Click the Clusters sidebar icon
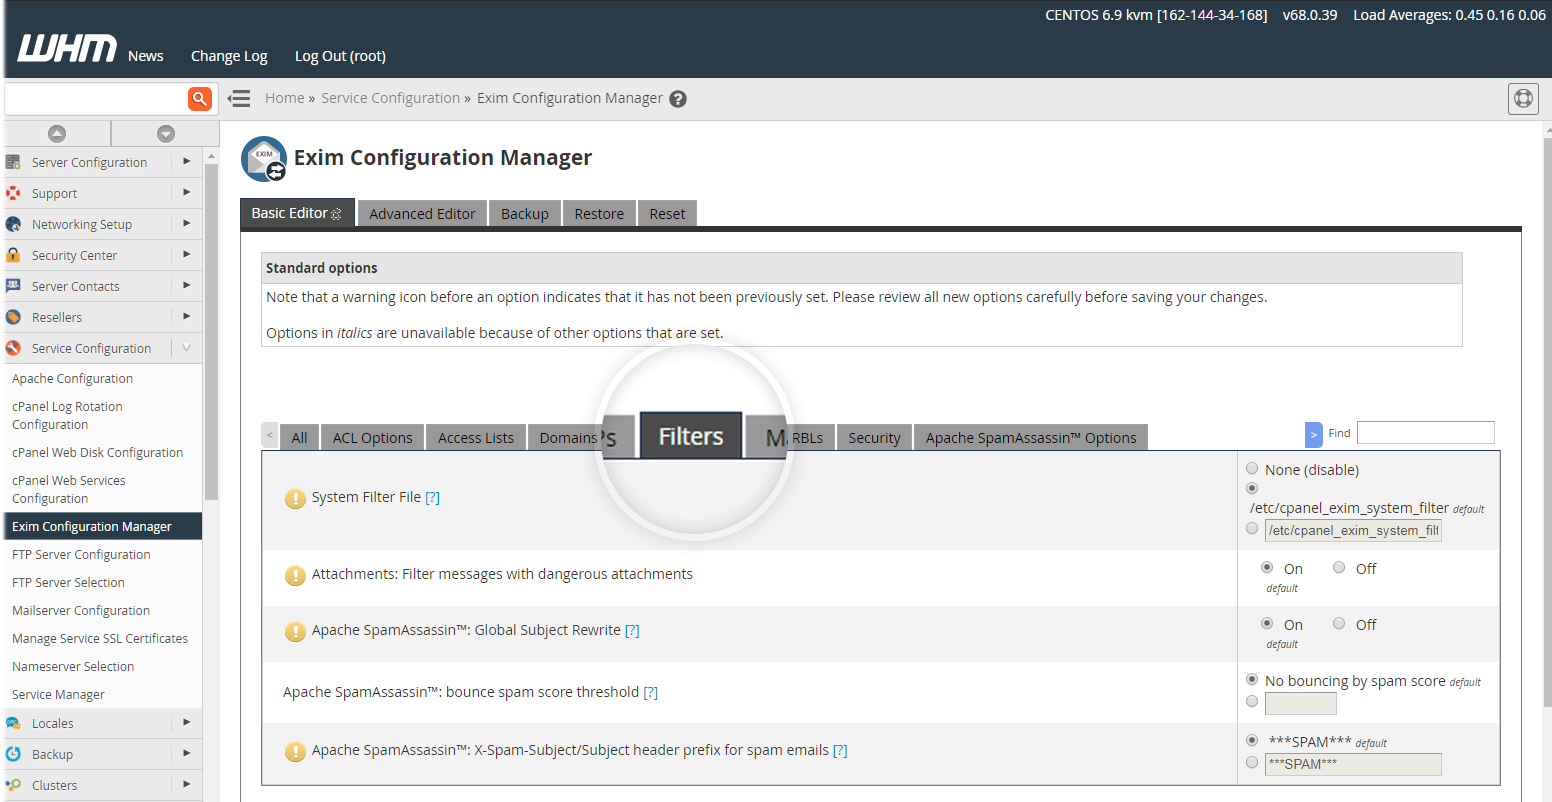The image size is (1552, 802). 13,785
